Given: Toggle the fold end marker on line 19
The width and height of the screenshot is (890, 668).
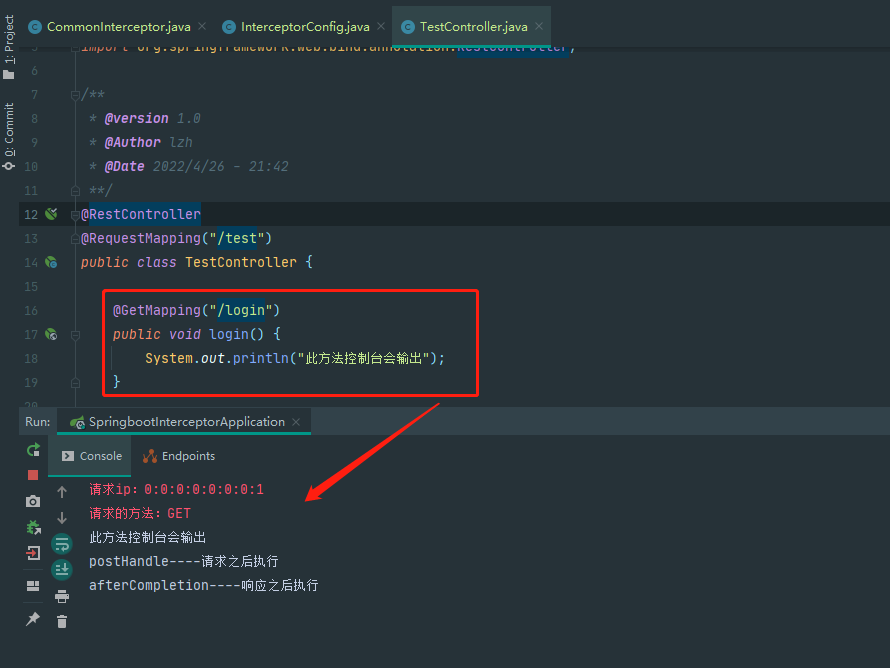Looking at the screenshot, I should click(75, 384).
